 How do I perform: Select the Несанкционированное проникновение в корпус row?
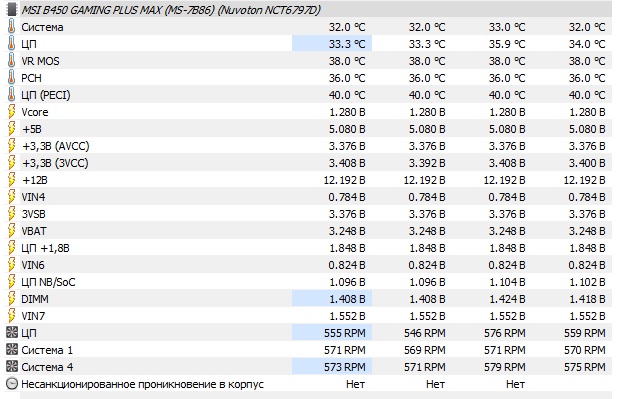point(308,384)
